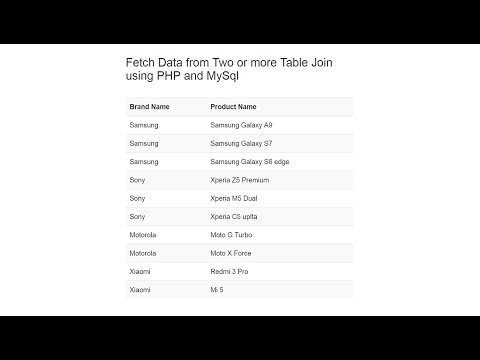Viewport: 480px width, 360px height.
Task: Select the Xperia M5 Dual entry
Action: pos(234,198)
